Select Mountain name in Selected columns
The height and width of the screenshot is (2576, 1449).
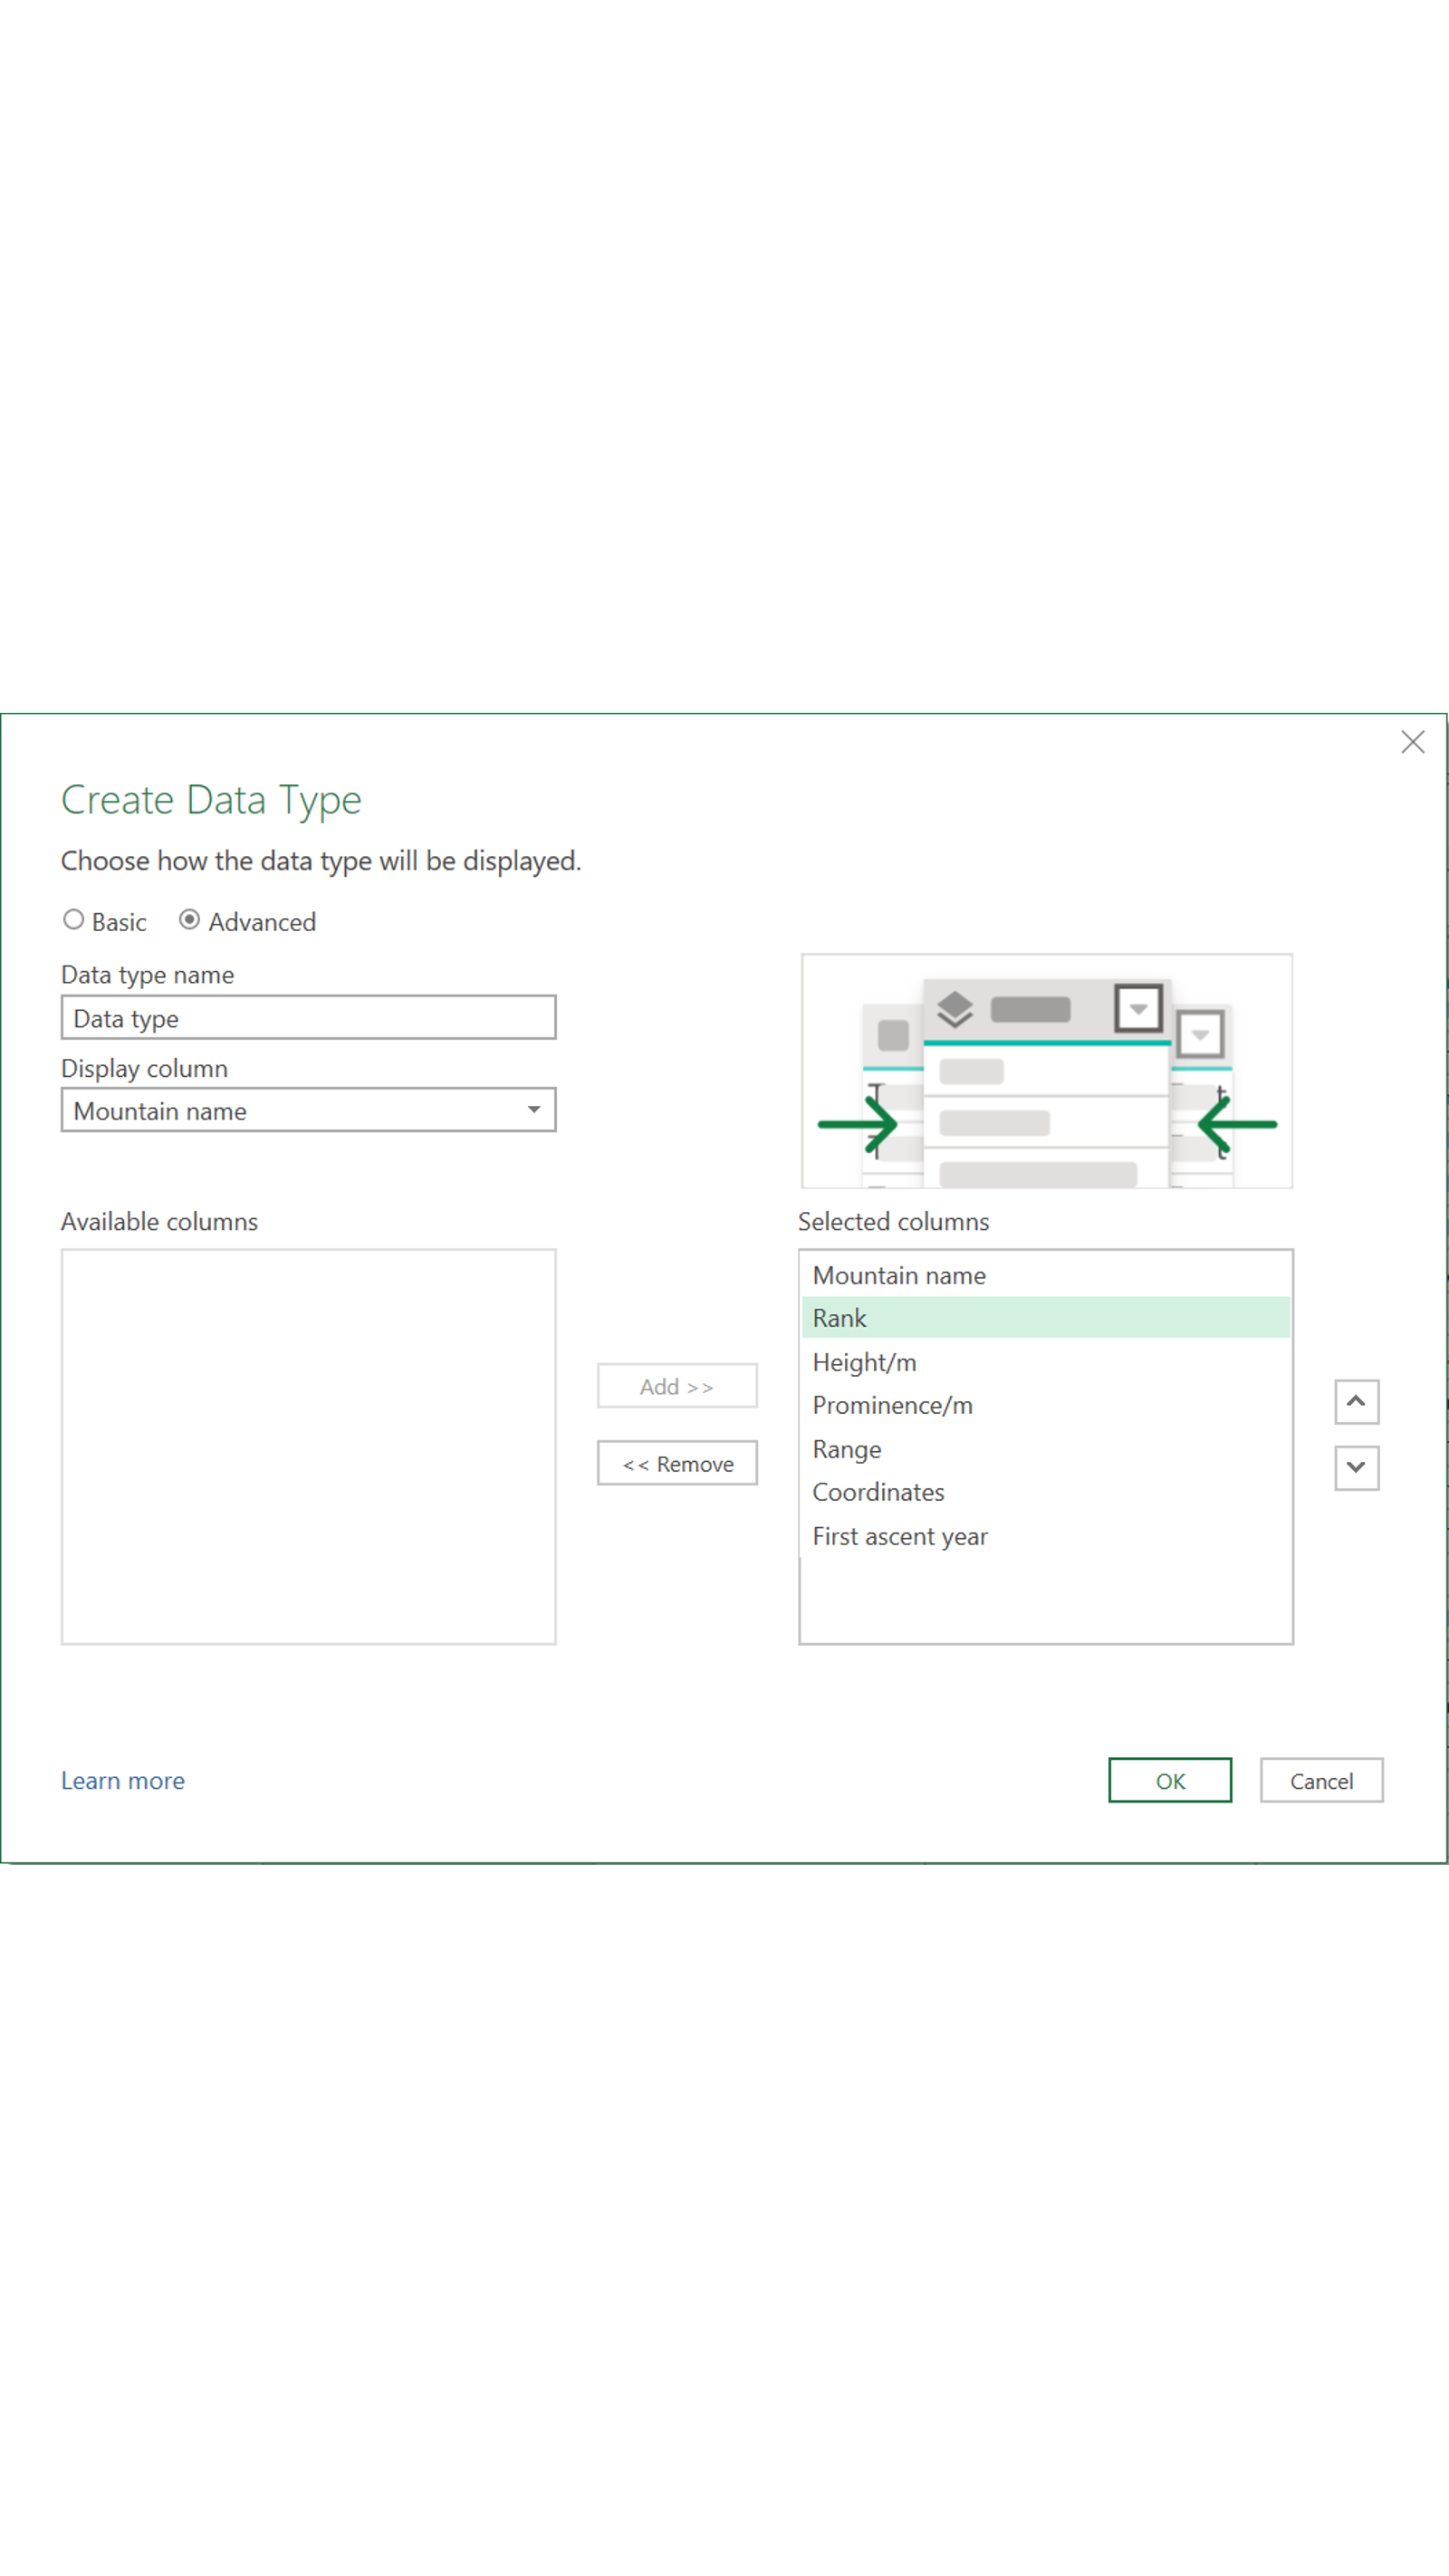[898, 1275]
